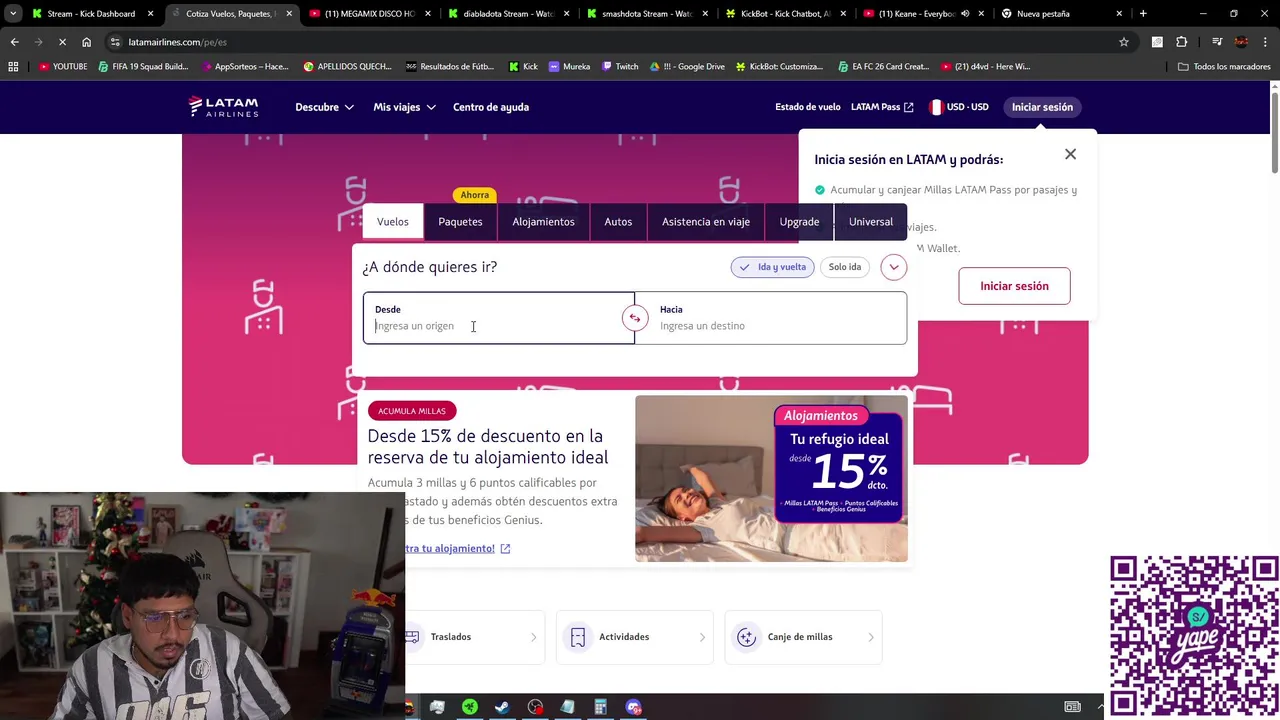Image resolution: width=1280 pixels, height=720 pixels.
Task: Switch to the diabladota Stream tab
Action: click(509, 14)
